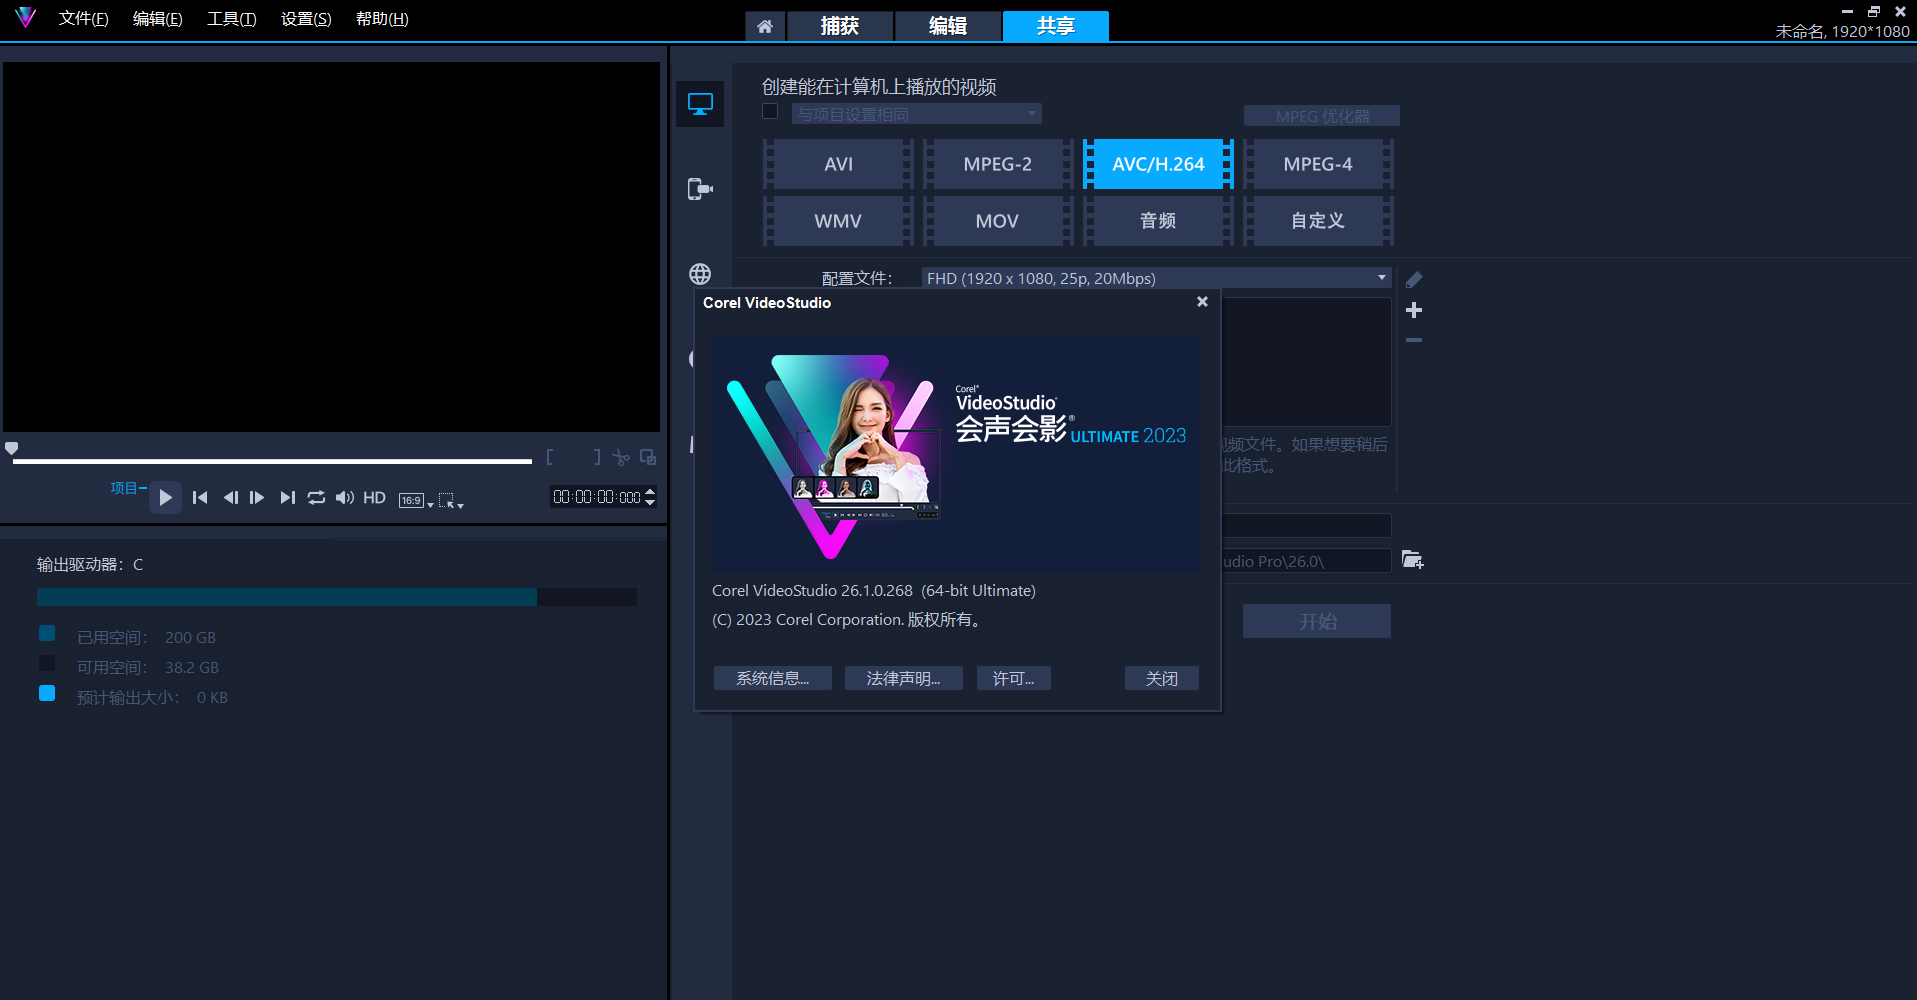Toggle repeat playback loop
Image resolution: width=1917 pixels, height=1000 pixels.
(316, 497)
